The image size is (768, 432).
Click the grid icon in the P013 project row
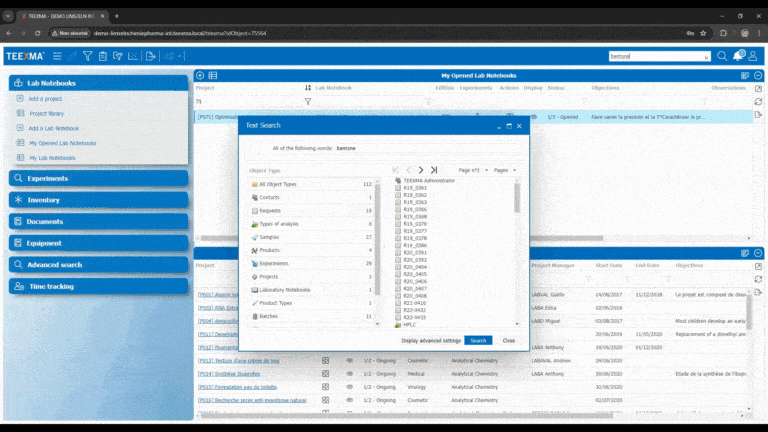pos(325,360)
